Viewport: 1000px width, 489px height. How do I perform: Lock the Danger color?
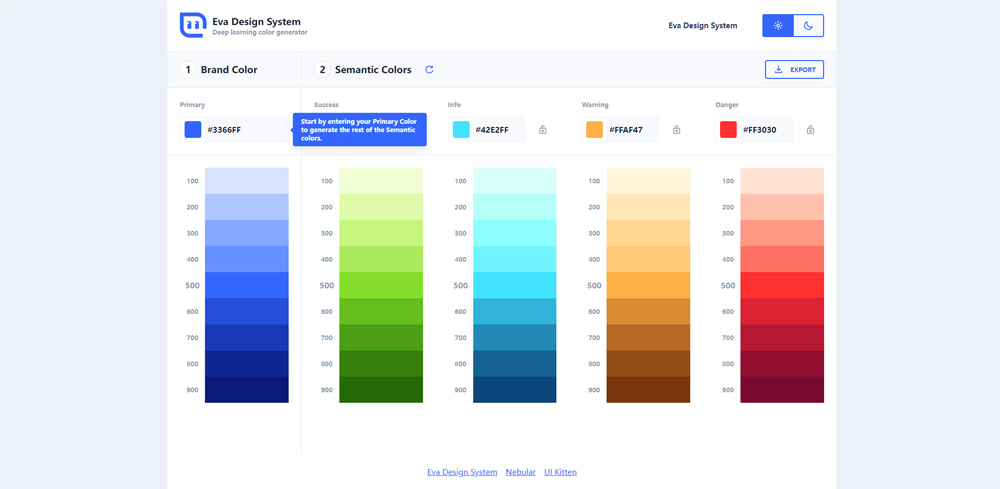click(x=811, y=130)
